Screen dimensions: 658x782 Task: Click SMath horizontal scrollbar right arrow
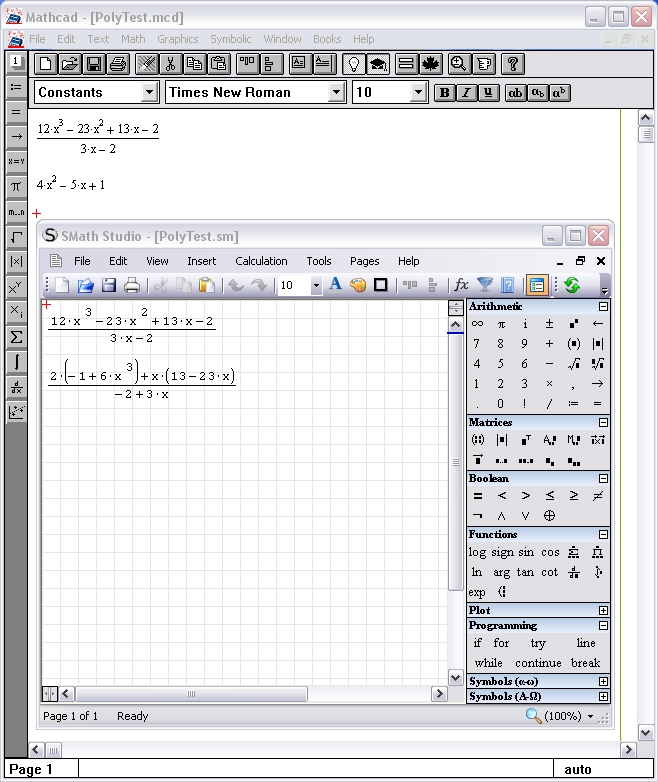point(439,693)
